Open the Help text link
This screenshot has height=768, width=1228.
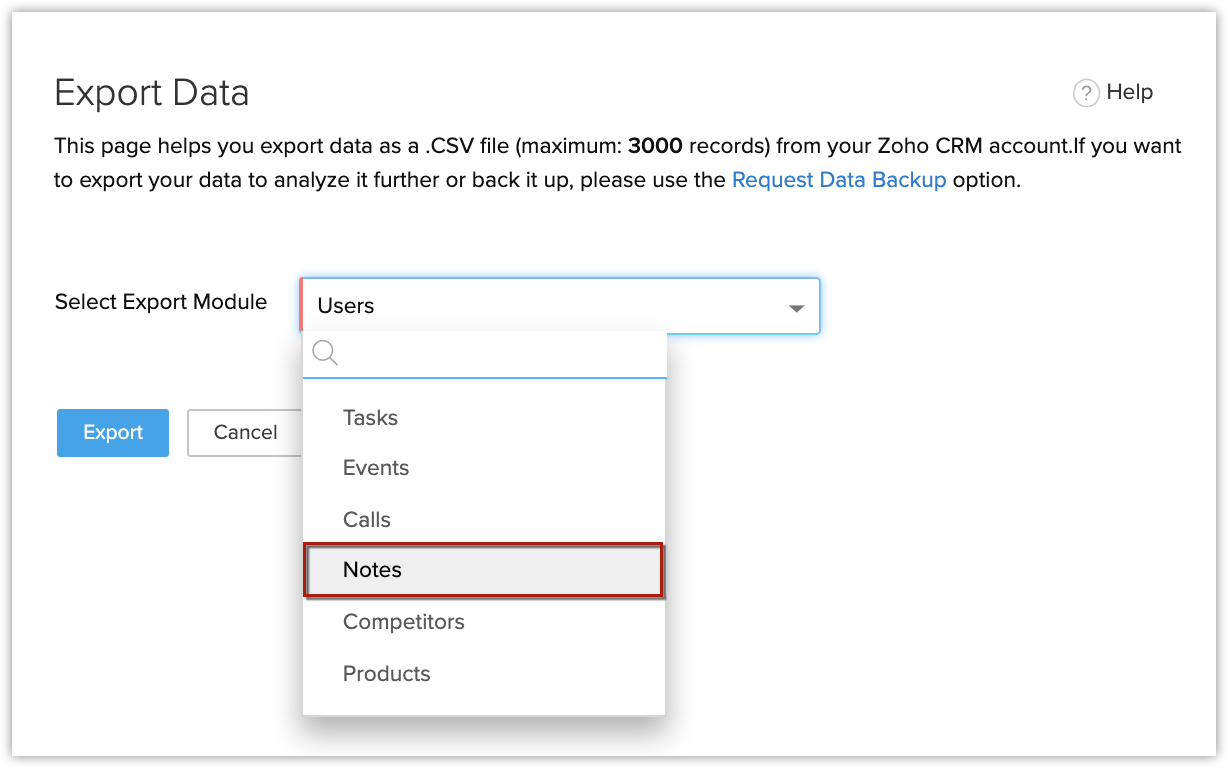(1130, 92)
